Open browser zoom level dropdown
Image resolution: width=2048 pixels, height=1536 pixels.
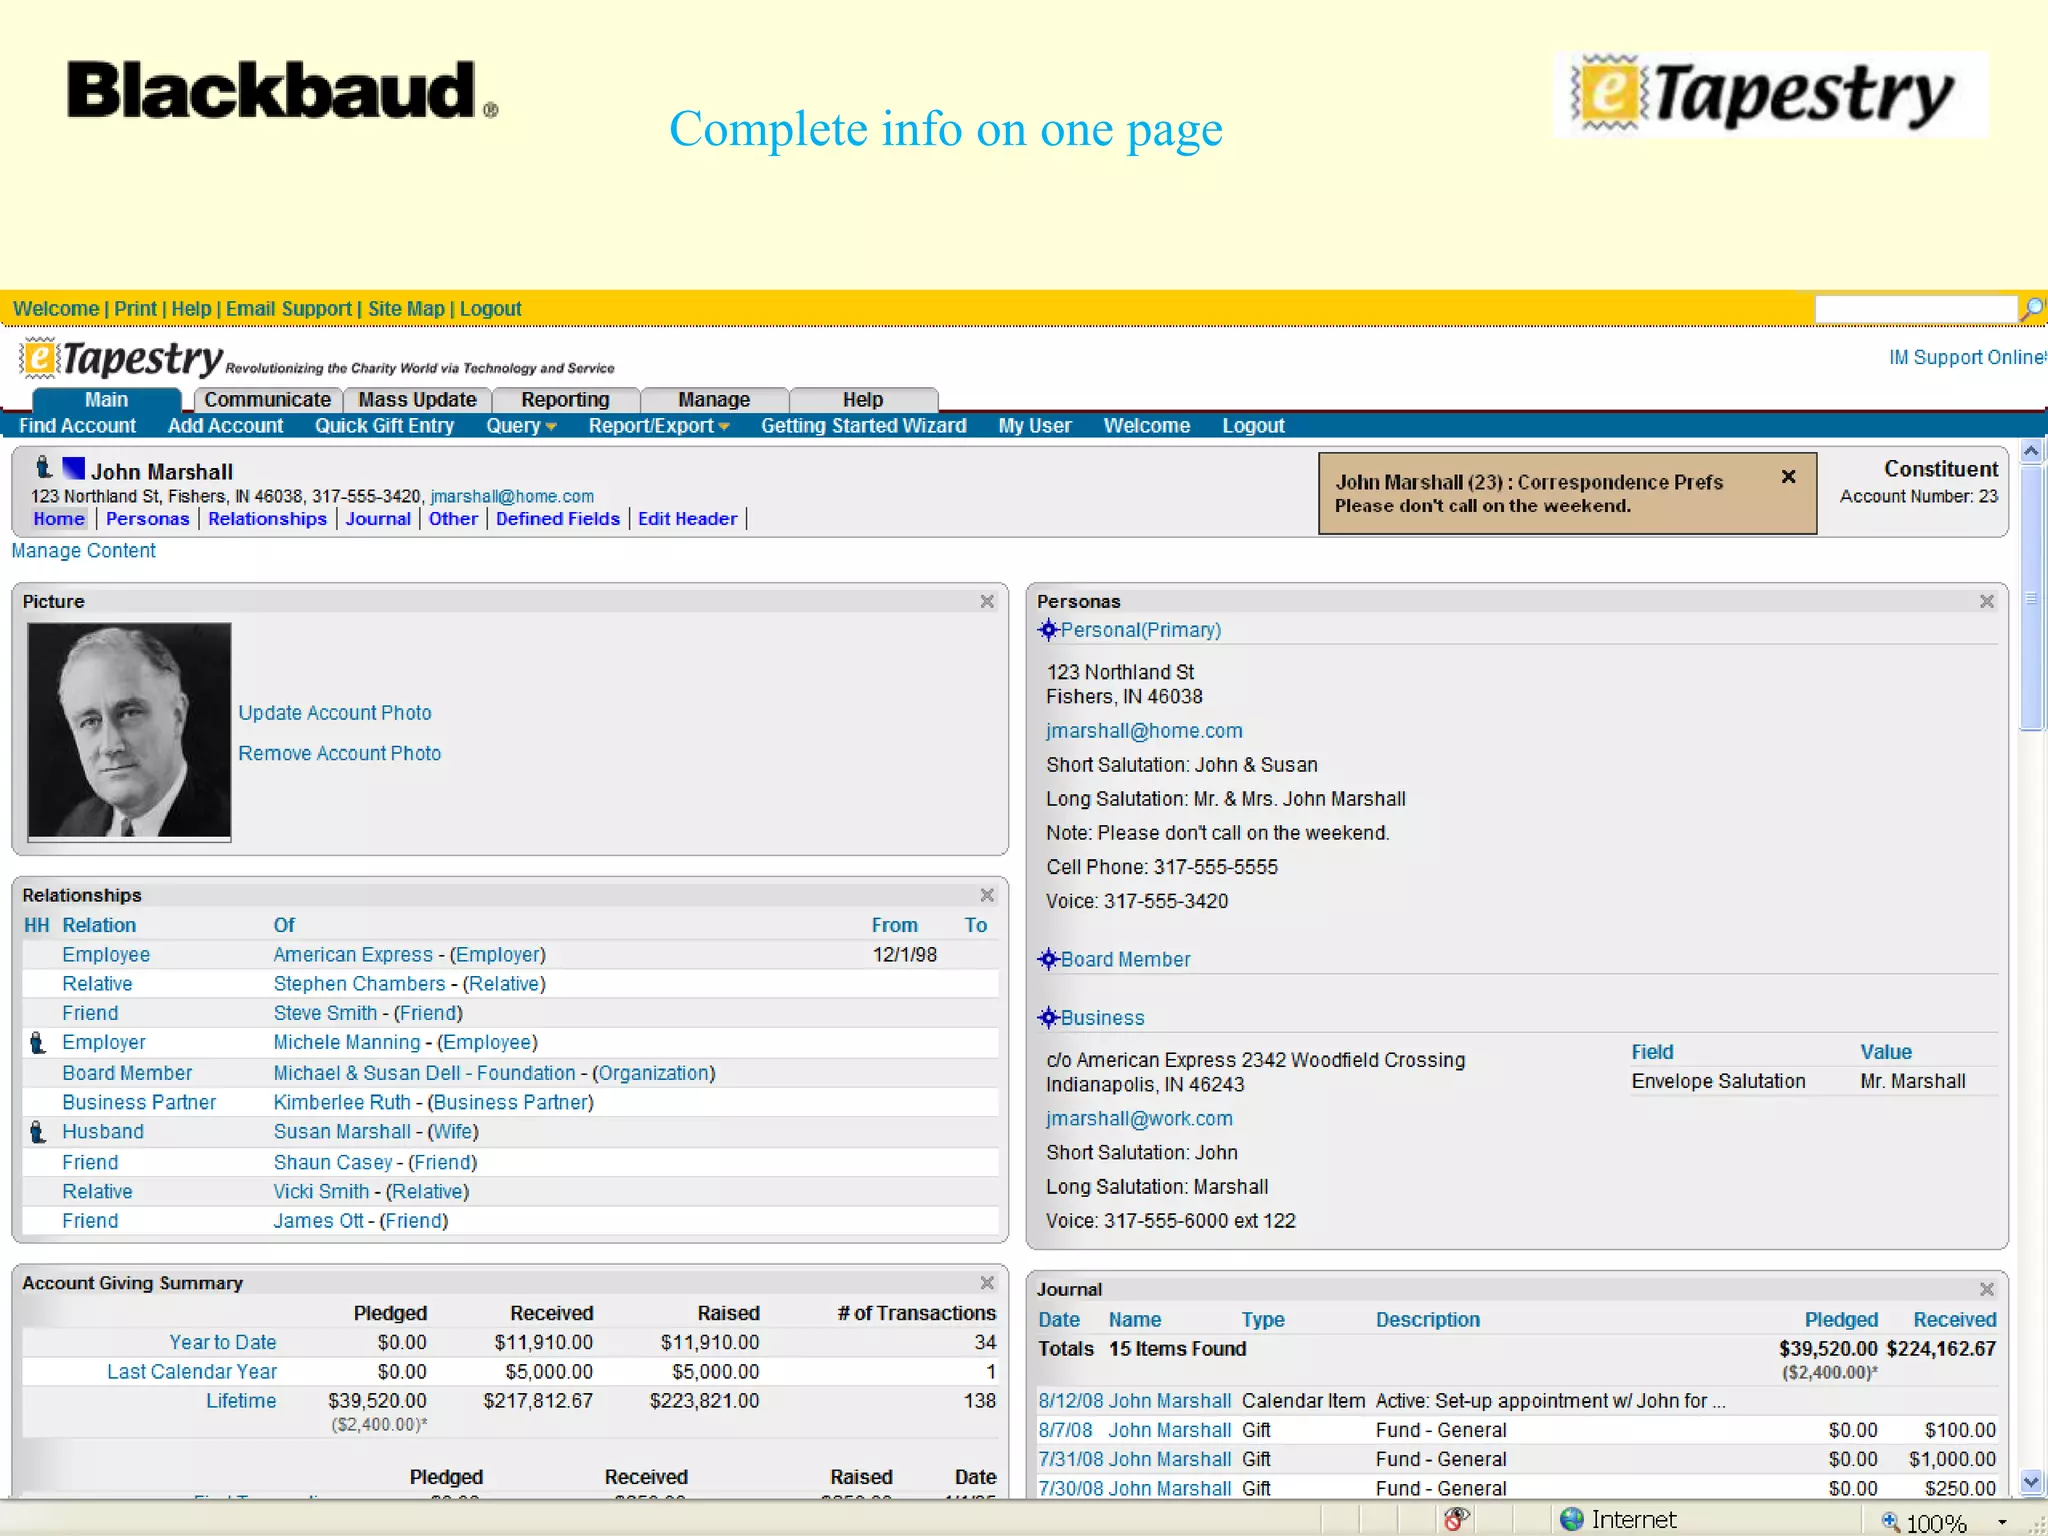(2002, 1522)
